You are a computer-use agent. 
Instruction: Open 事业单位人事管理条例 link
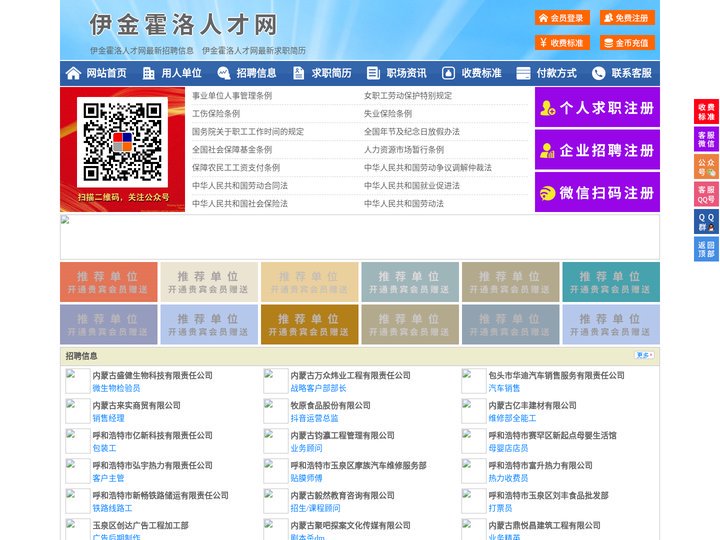pos(232,96)
